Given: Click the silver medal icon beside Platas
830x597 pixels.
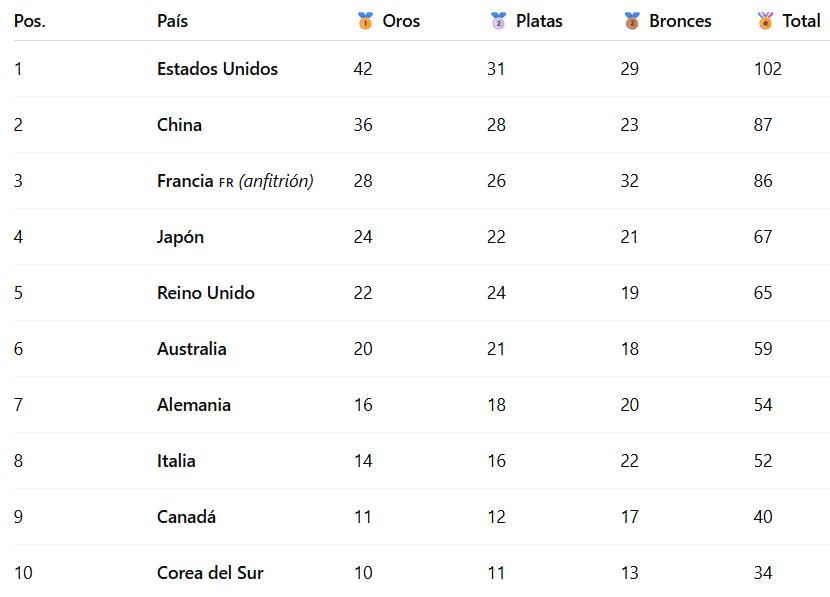Looking at the screenshot, I should (498, 21).
